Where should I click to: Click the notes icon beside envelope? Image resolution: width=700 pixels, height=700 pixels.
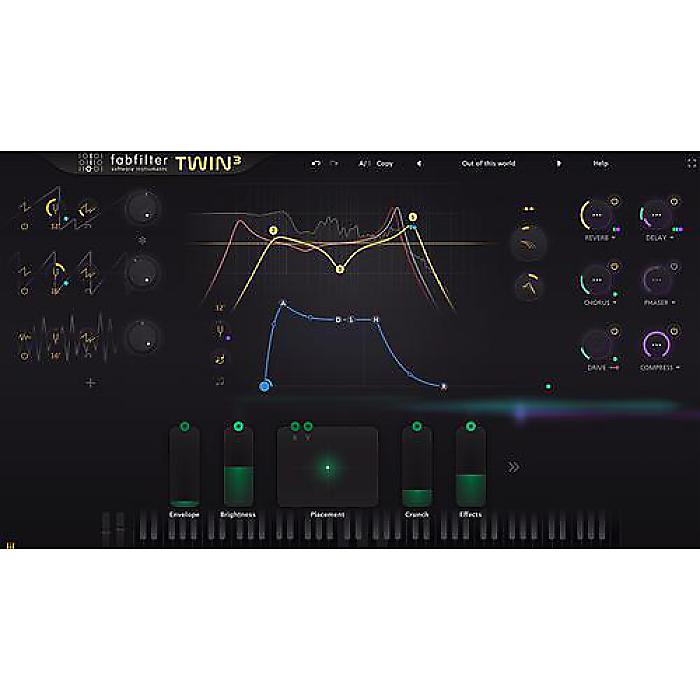coord(219,359)
